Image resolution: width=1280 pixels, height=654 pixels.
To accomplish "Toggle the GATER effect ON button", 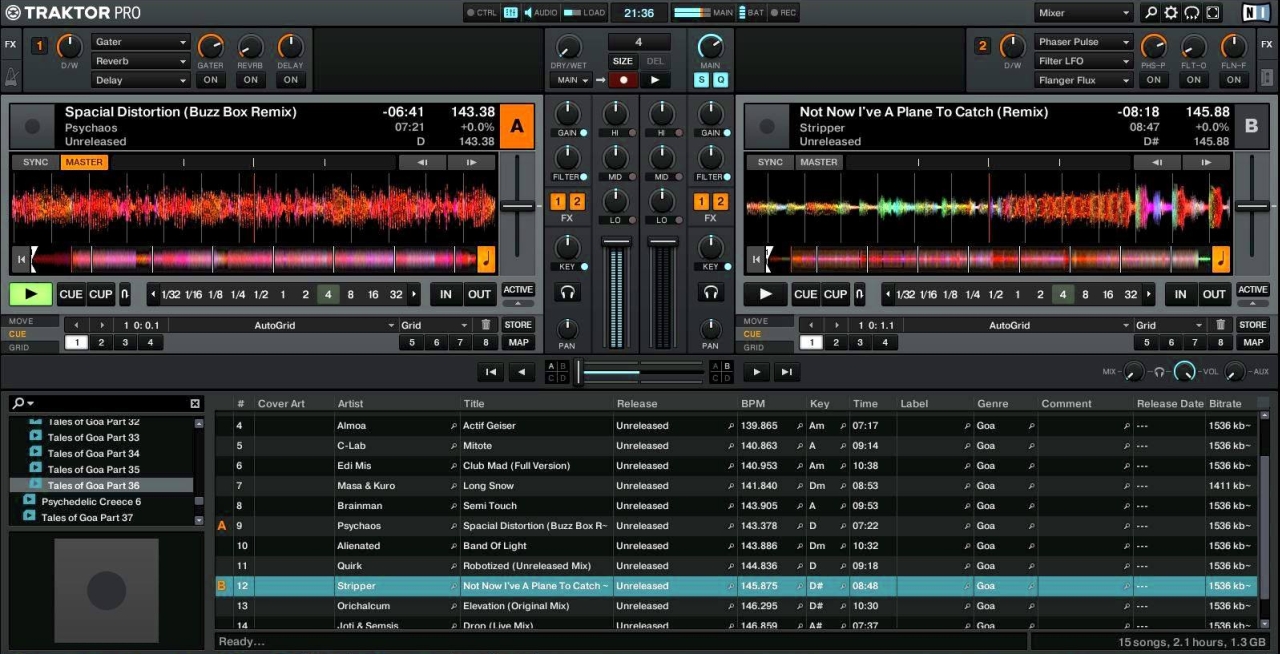I will (210, 80).
